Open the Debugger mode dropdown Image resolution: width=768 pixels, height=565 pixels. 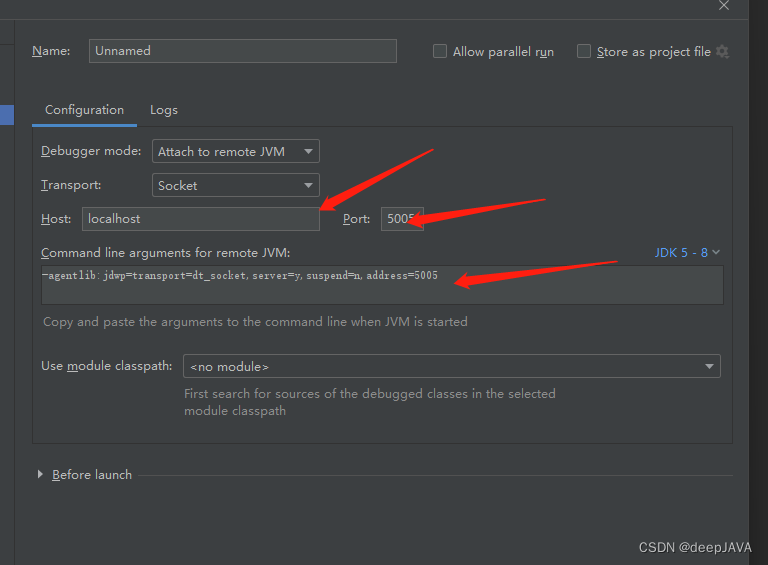tap(236, 151)
